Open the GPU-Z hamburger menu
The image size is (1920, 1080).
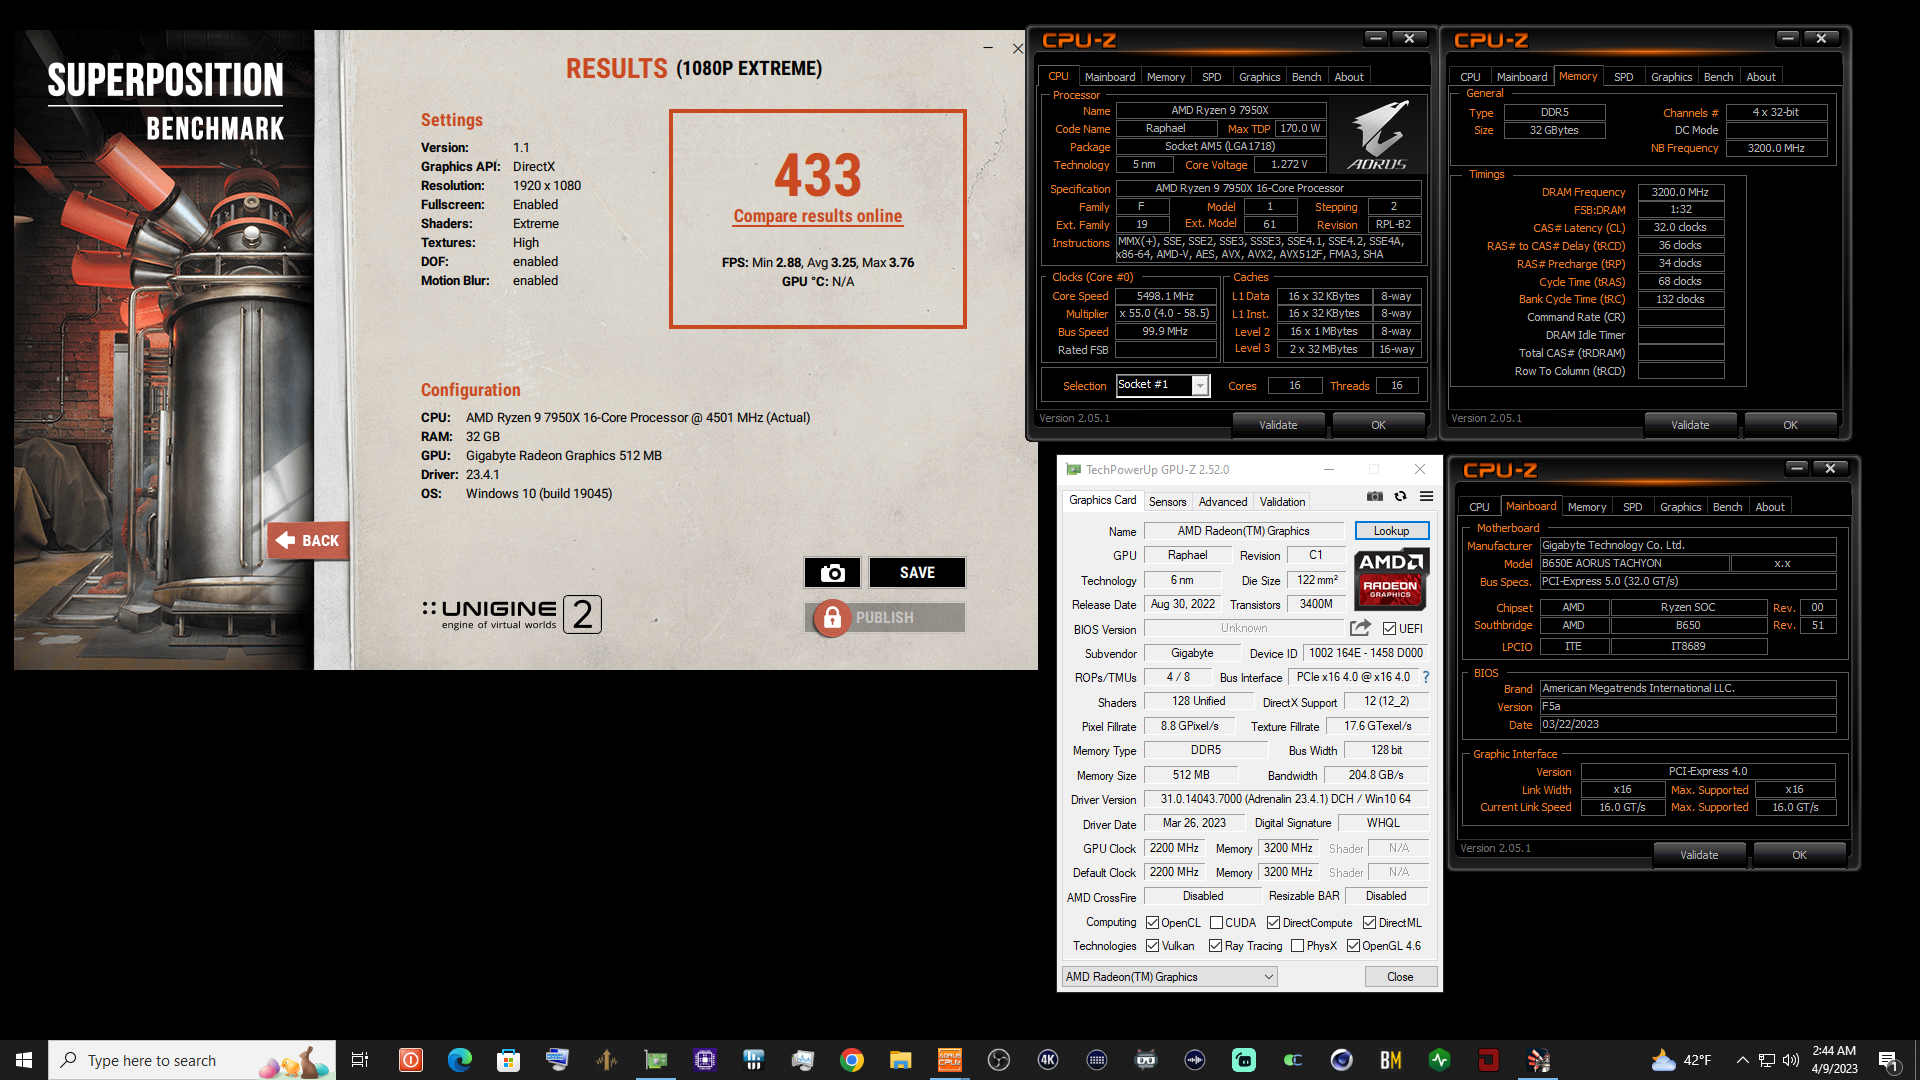pyautogui.click(x=1426, y=496)
